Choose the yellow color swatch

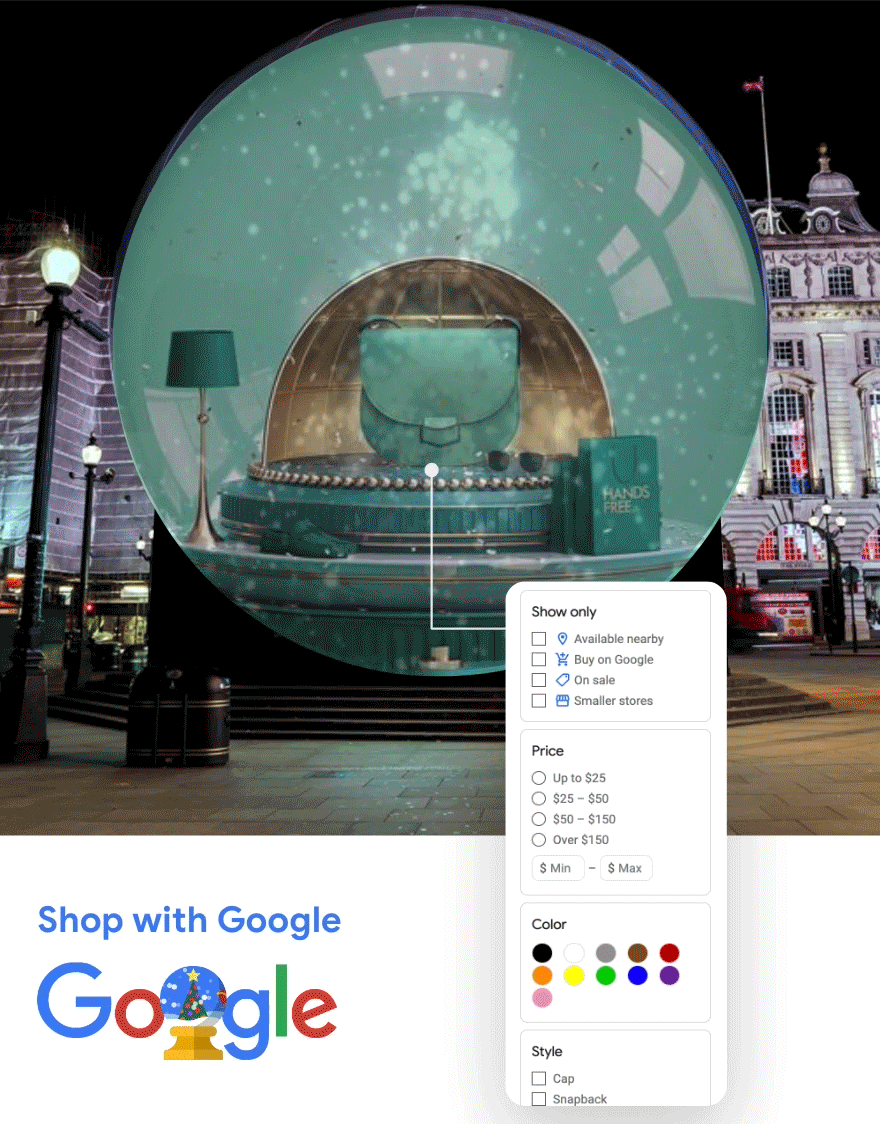tap(574, 976)
